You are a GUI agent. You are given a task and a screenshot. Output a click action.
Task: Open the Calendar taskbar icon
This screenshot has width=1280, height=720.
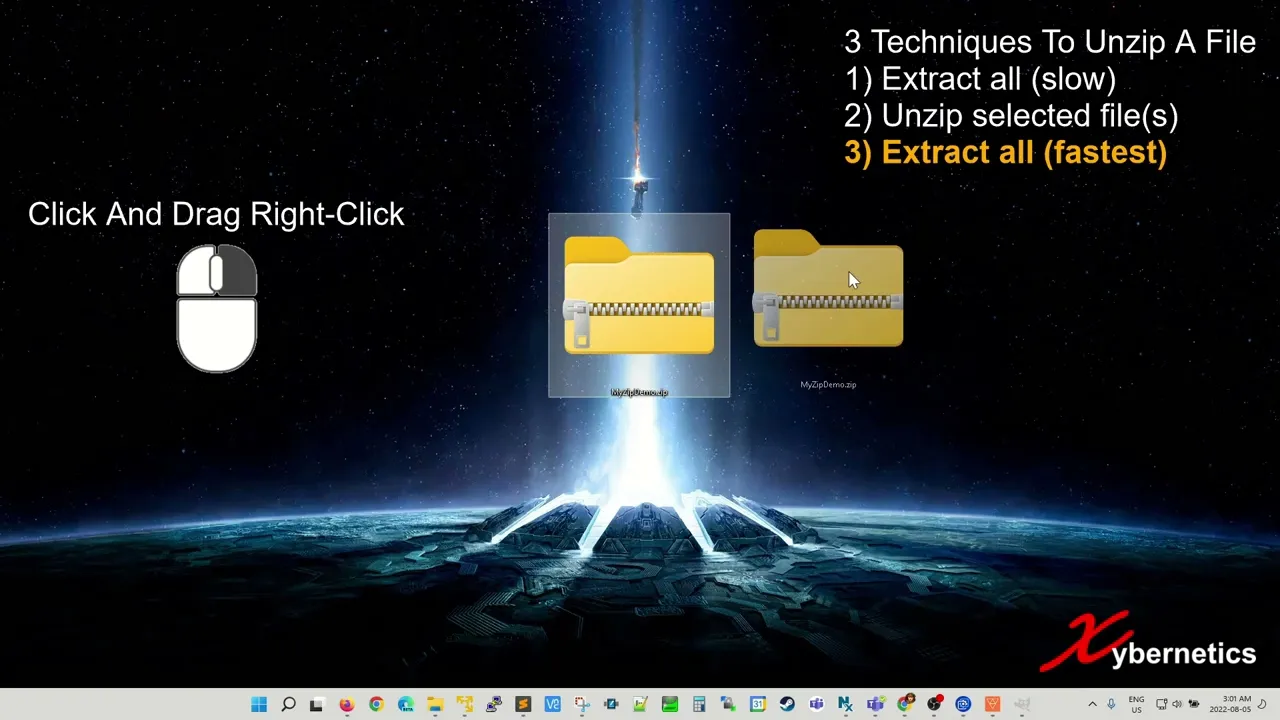pyautogui.click(x=757, y=704)
